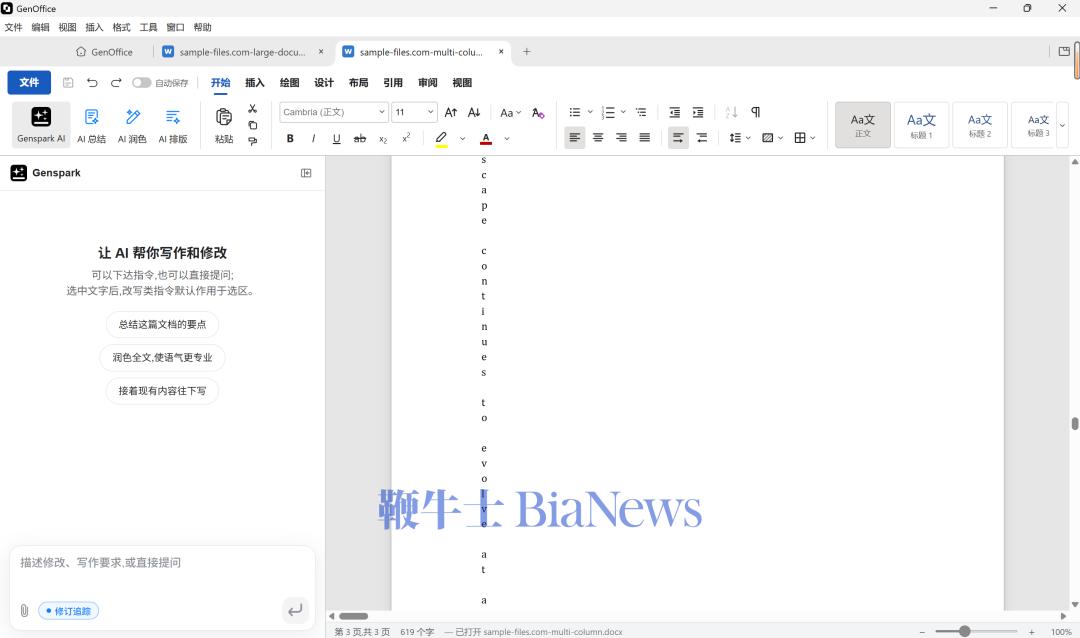
Task: Align paragraph right
Action: tap(621, 138)
